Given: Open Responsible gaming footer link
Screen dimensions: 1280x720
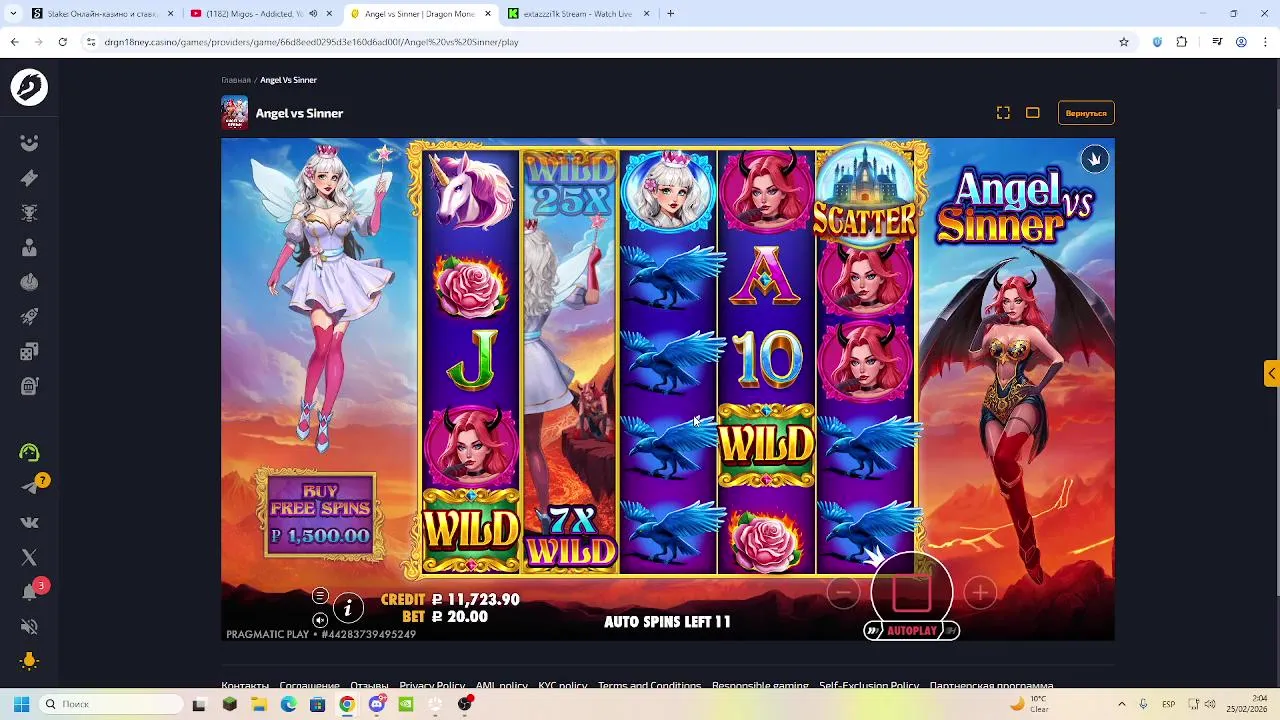Looking at the screenshot, I should pyautogui.click(x=760, y=686).
